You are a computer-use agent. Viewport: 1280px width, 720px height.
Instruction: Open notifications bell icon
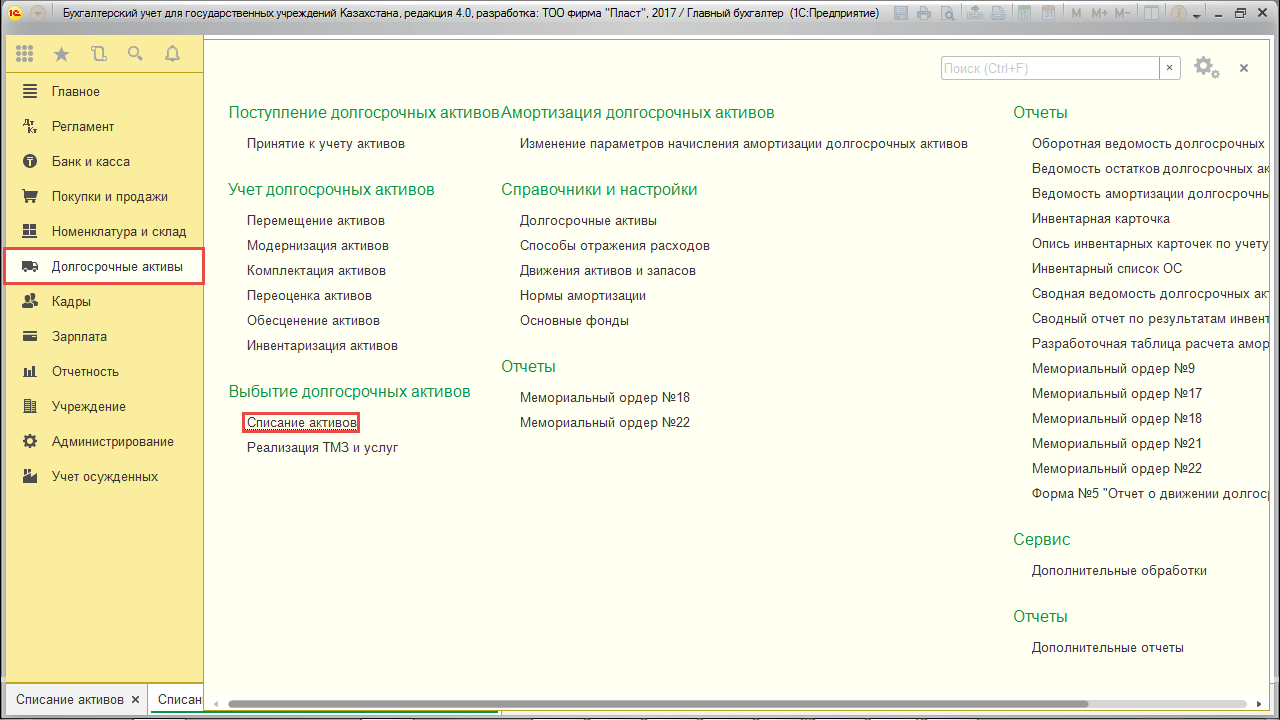(x=172, y=54)
